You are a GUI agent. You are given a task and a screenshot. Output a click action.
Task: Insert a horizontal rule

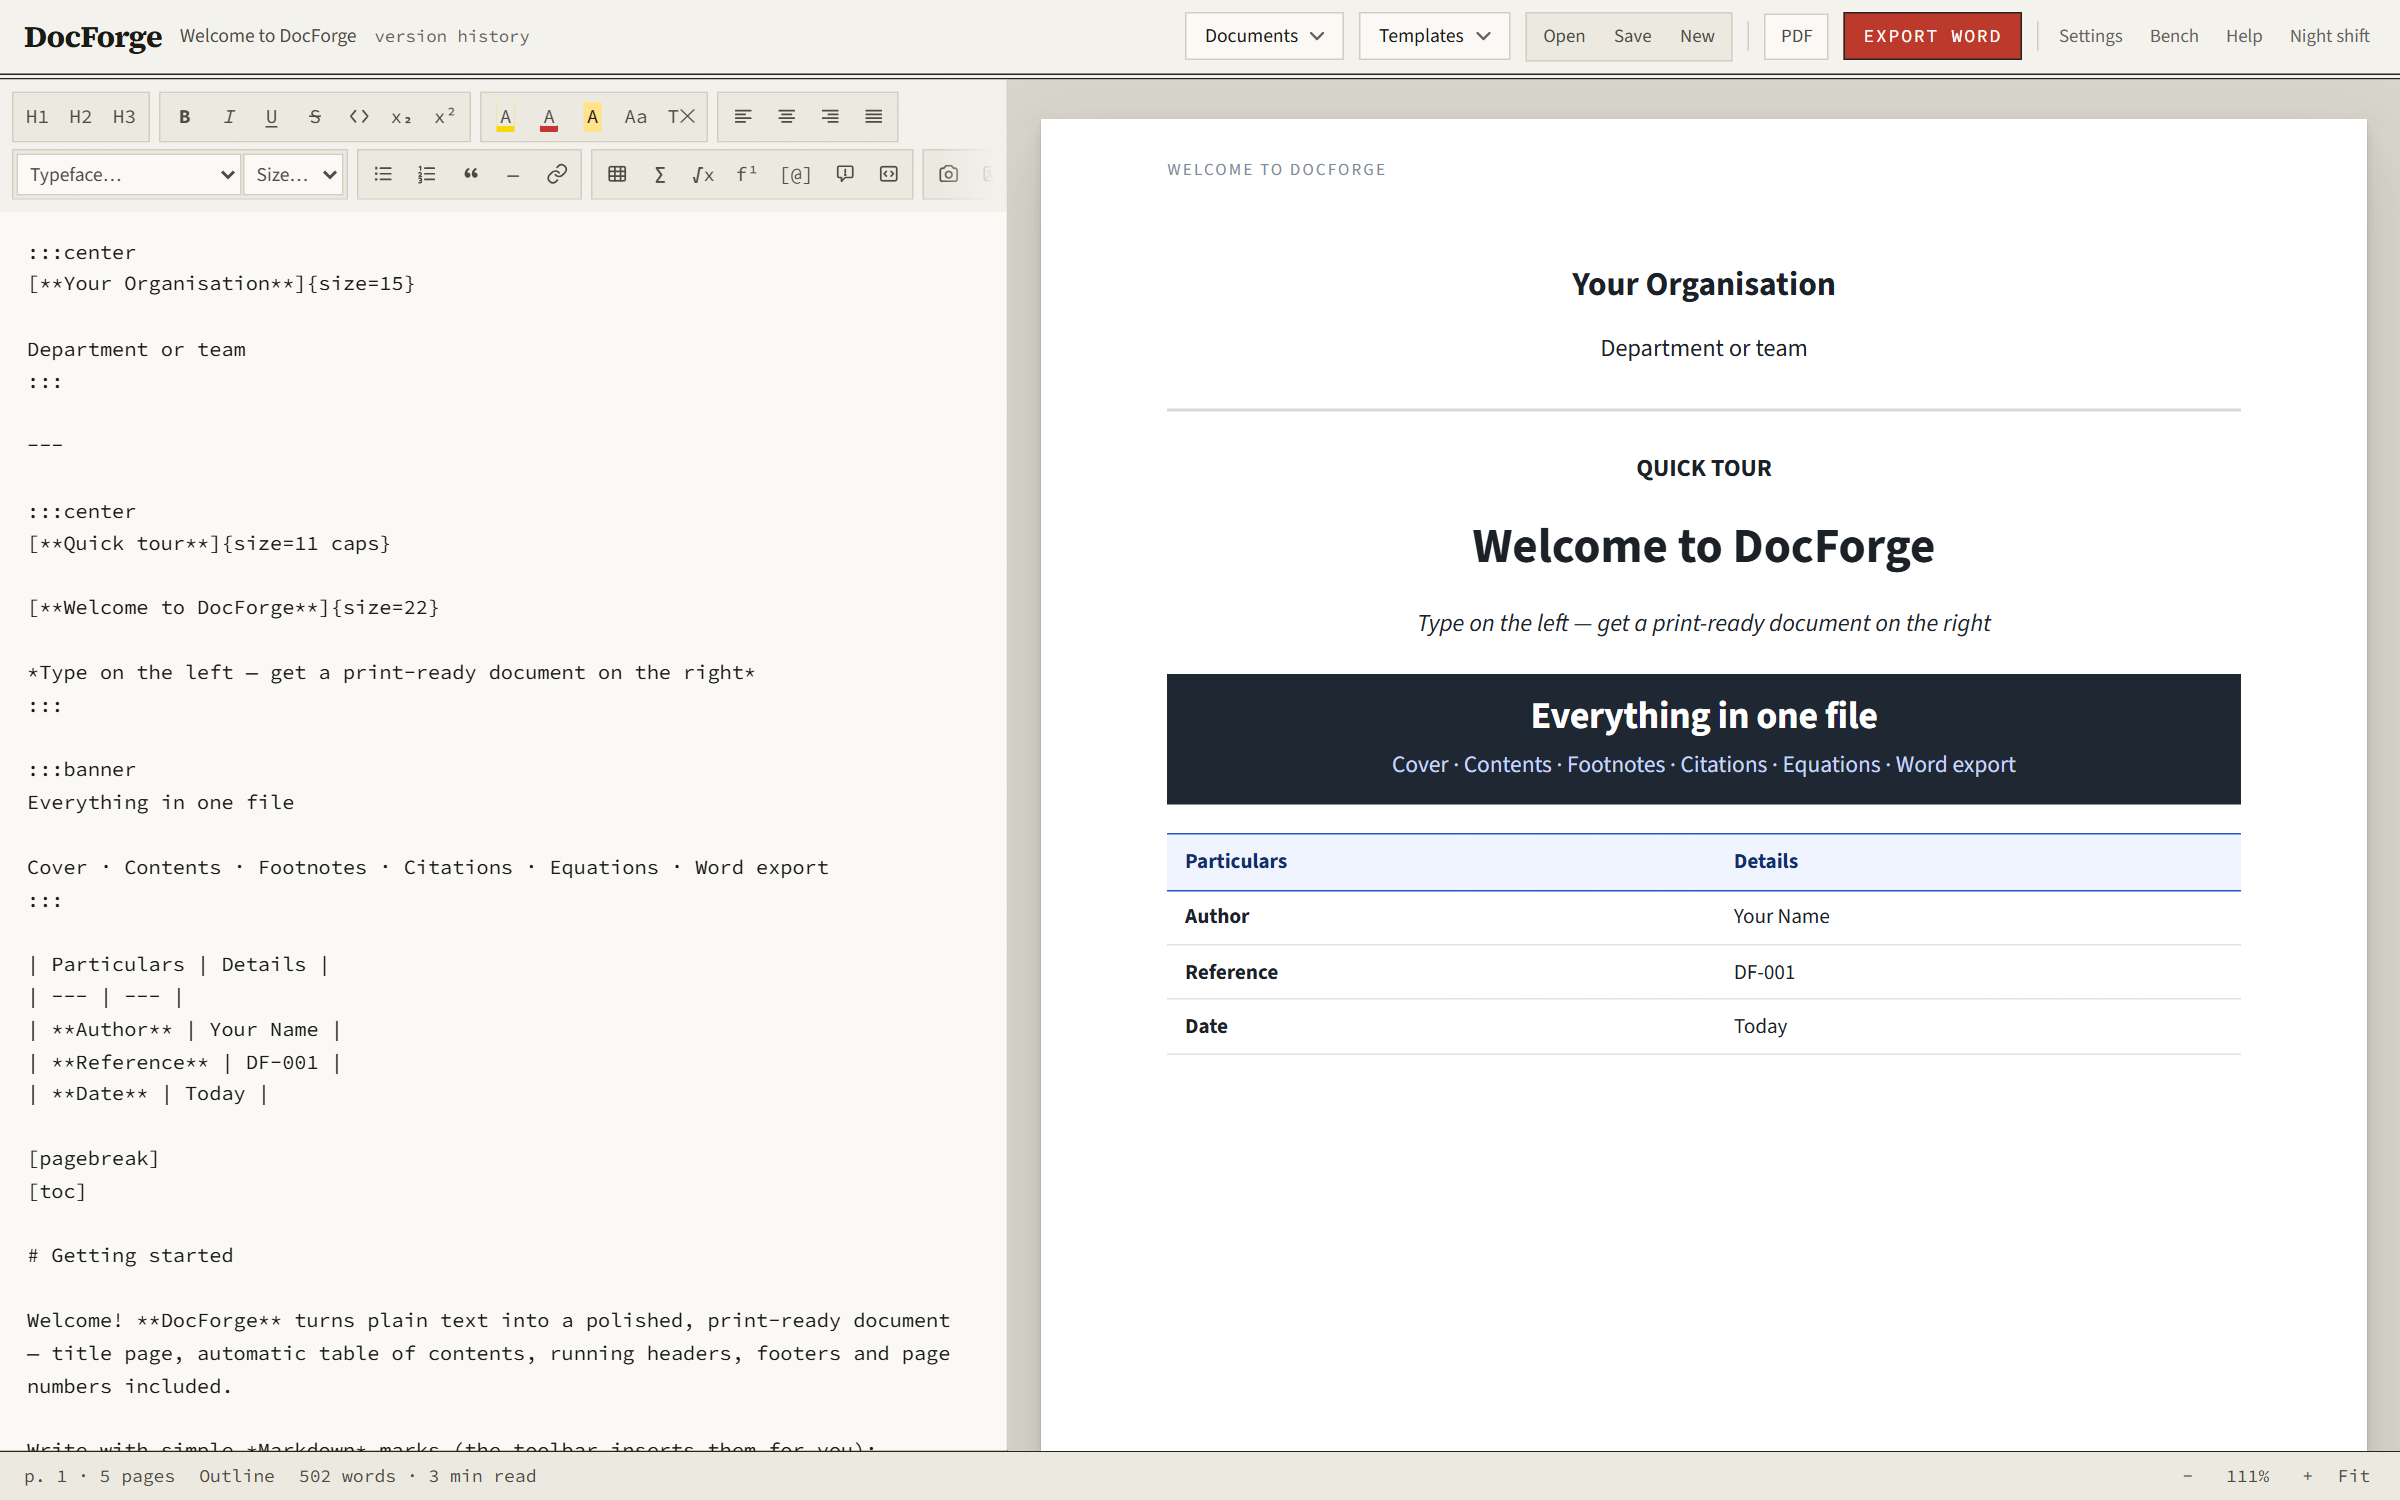tap(513, 174)
